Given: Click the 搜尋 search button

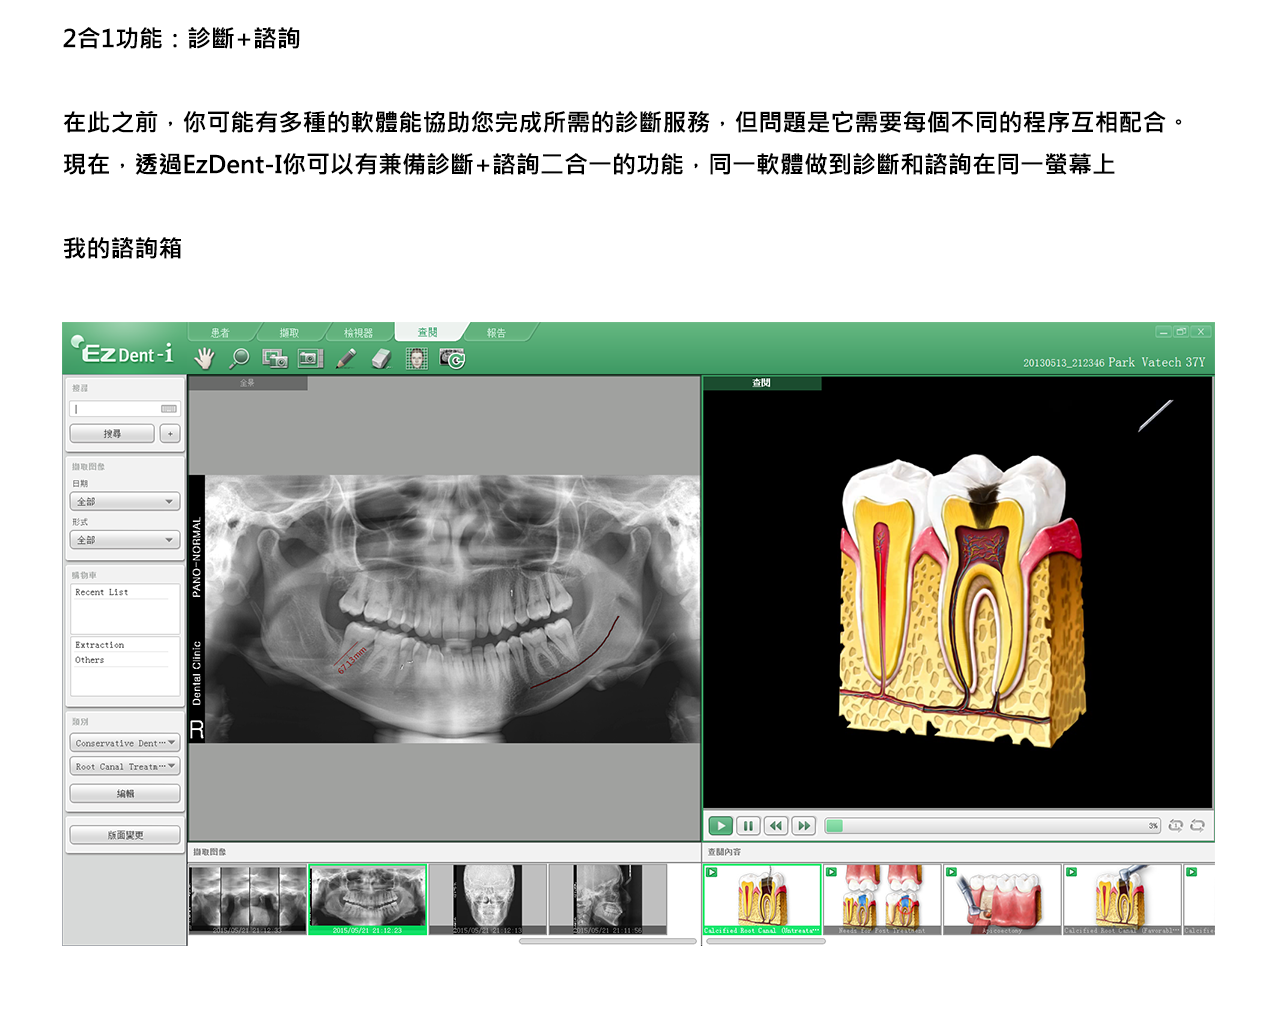Looking at the screenshot, I should [x=112, y=434].
